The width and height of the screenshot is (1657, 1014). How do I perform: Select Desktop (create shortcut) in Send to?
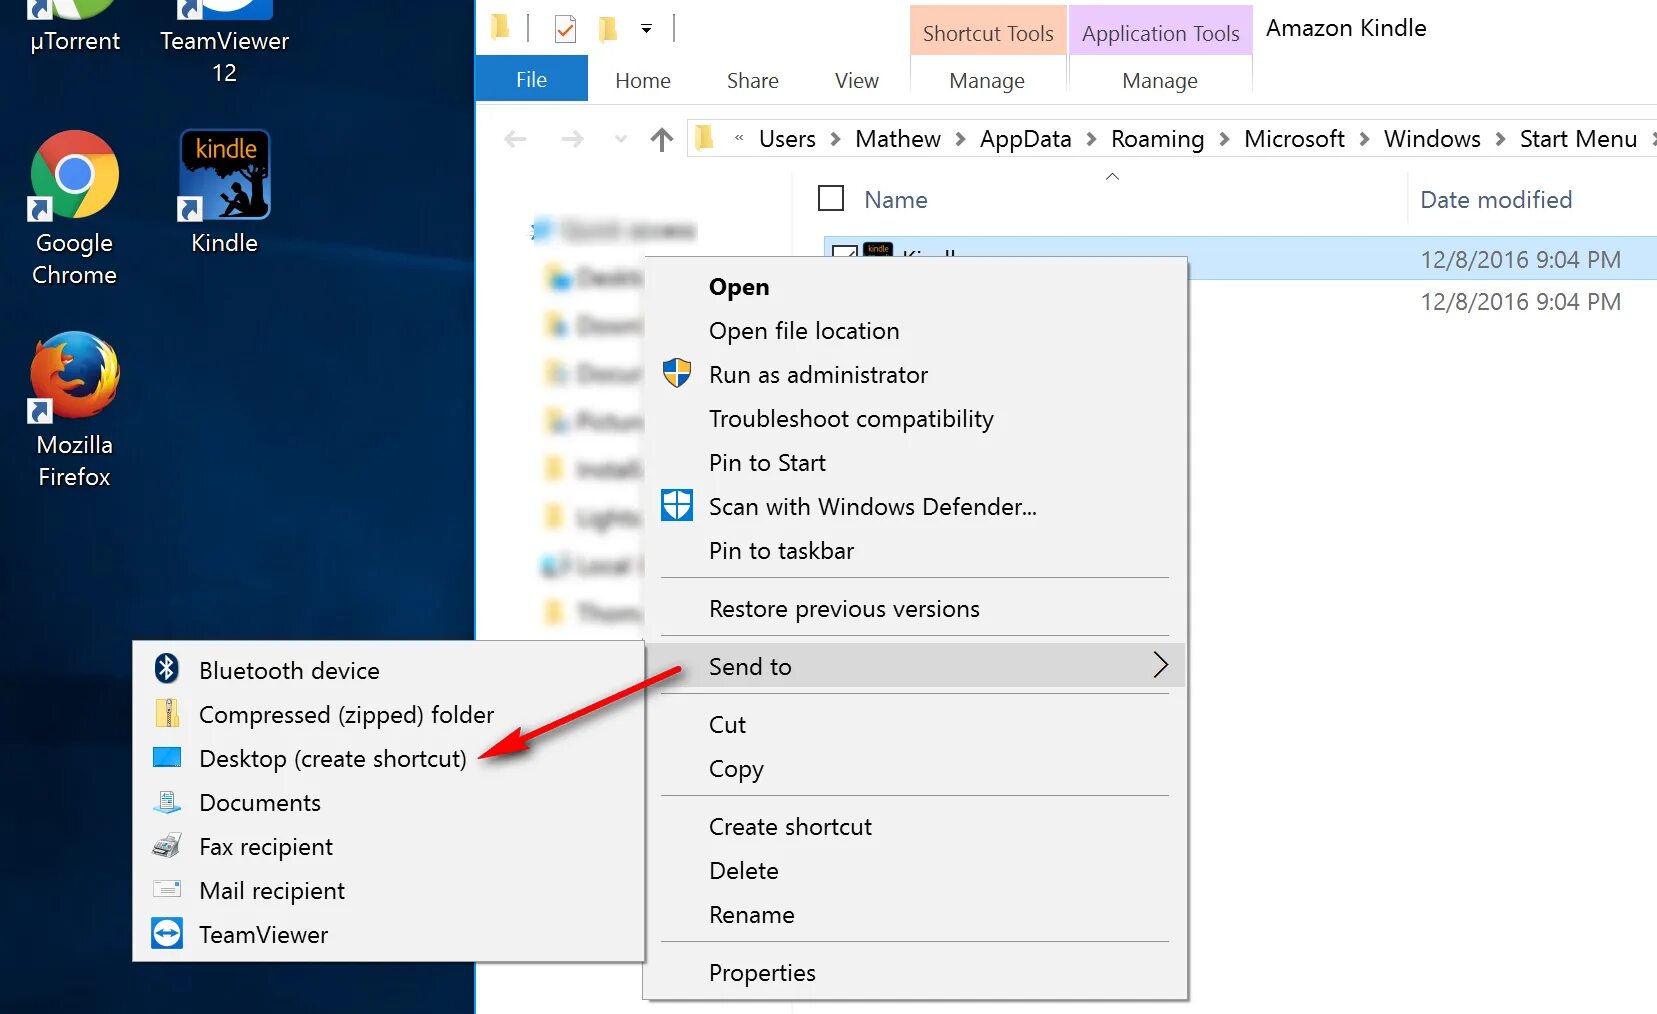click(389, 759)
